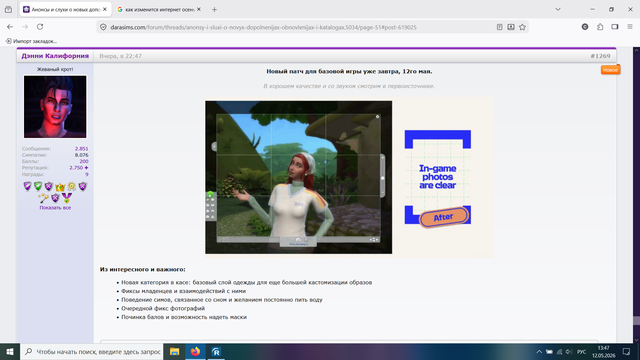Click the taskbar search box
The width and height of the screenshot is (640, 360).
[92, 351]
